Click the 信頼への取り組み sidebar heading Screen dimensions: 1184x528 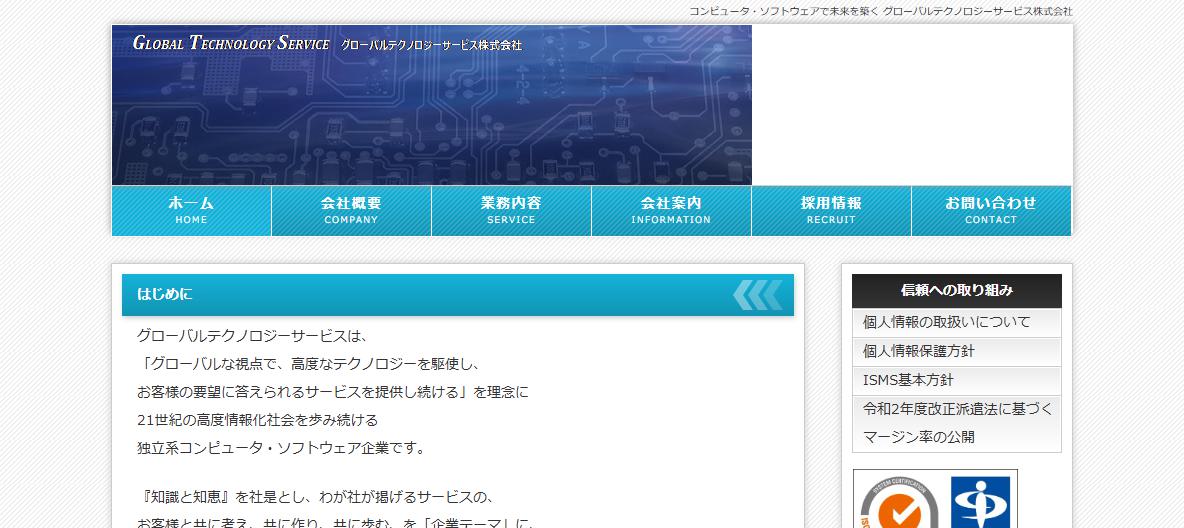(957, 291)
